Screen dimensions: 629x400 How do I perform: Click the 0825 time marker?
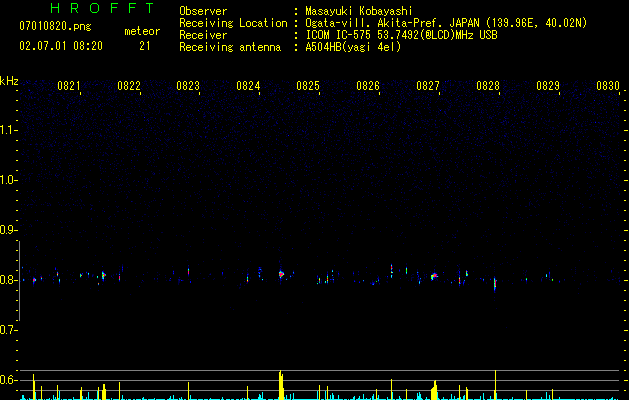tap(308, 86)
